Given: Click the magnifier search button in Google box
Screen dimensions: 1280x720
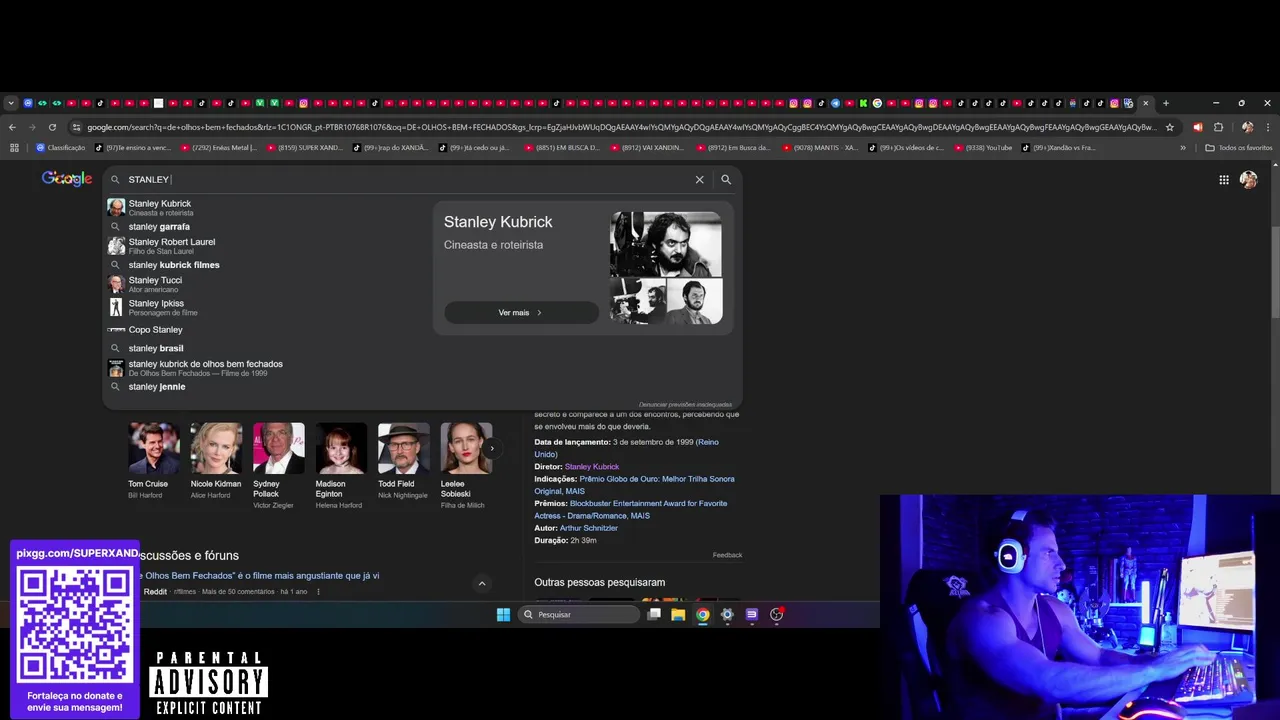Looking at the screenshot, I should point(726,180).
